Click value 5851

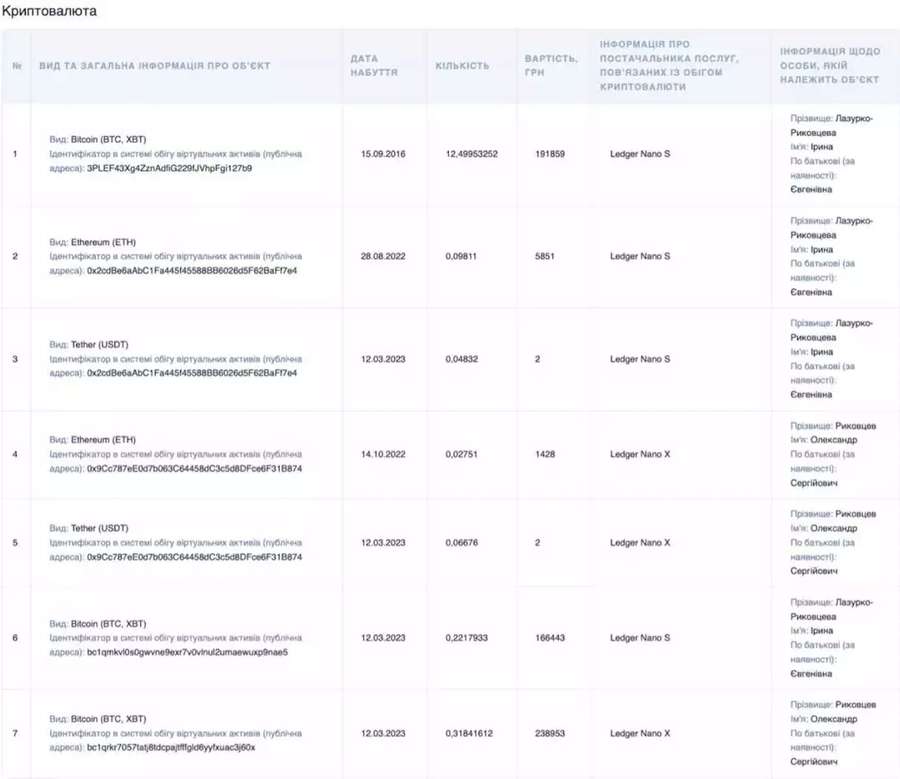tap(545, 256)
